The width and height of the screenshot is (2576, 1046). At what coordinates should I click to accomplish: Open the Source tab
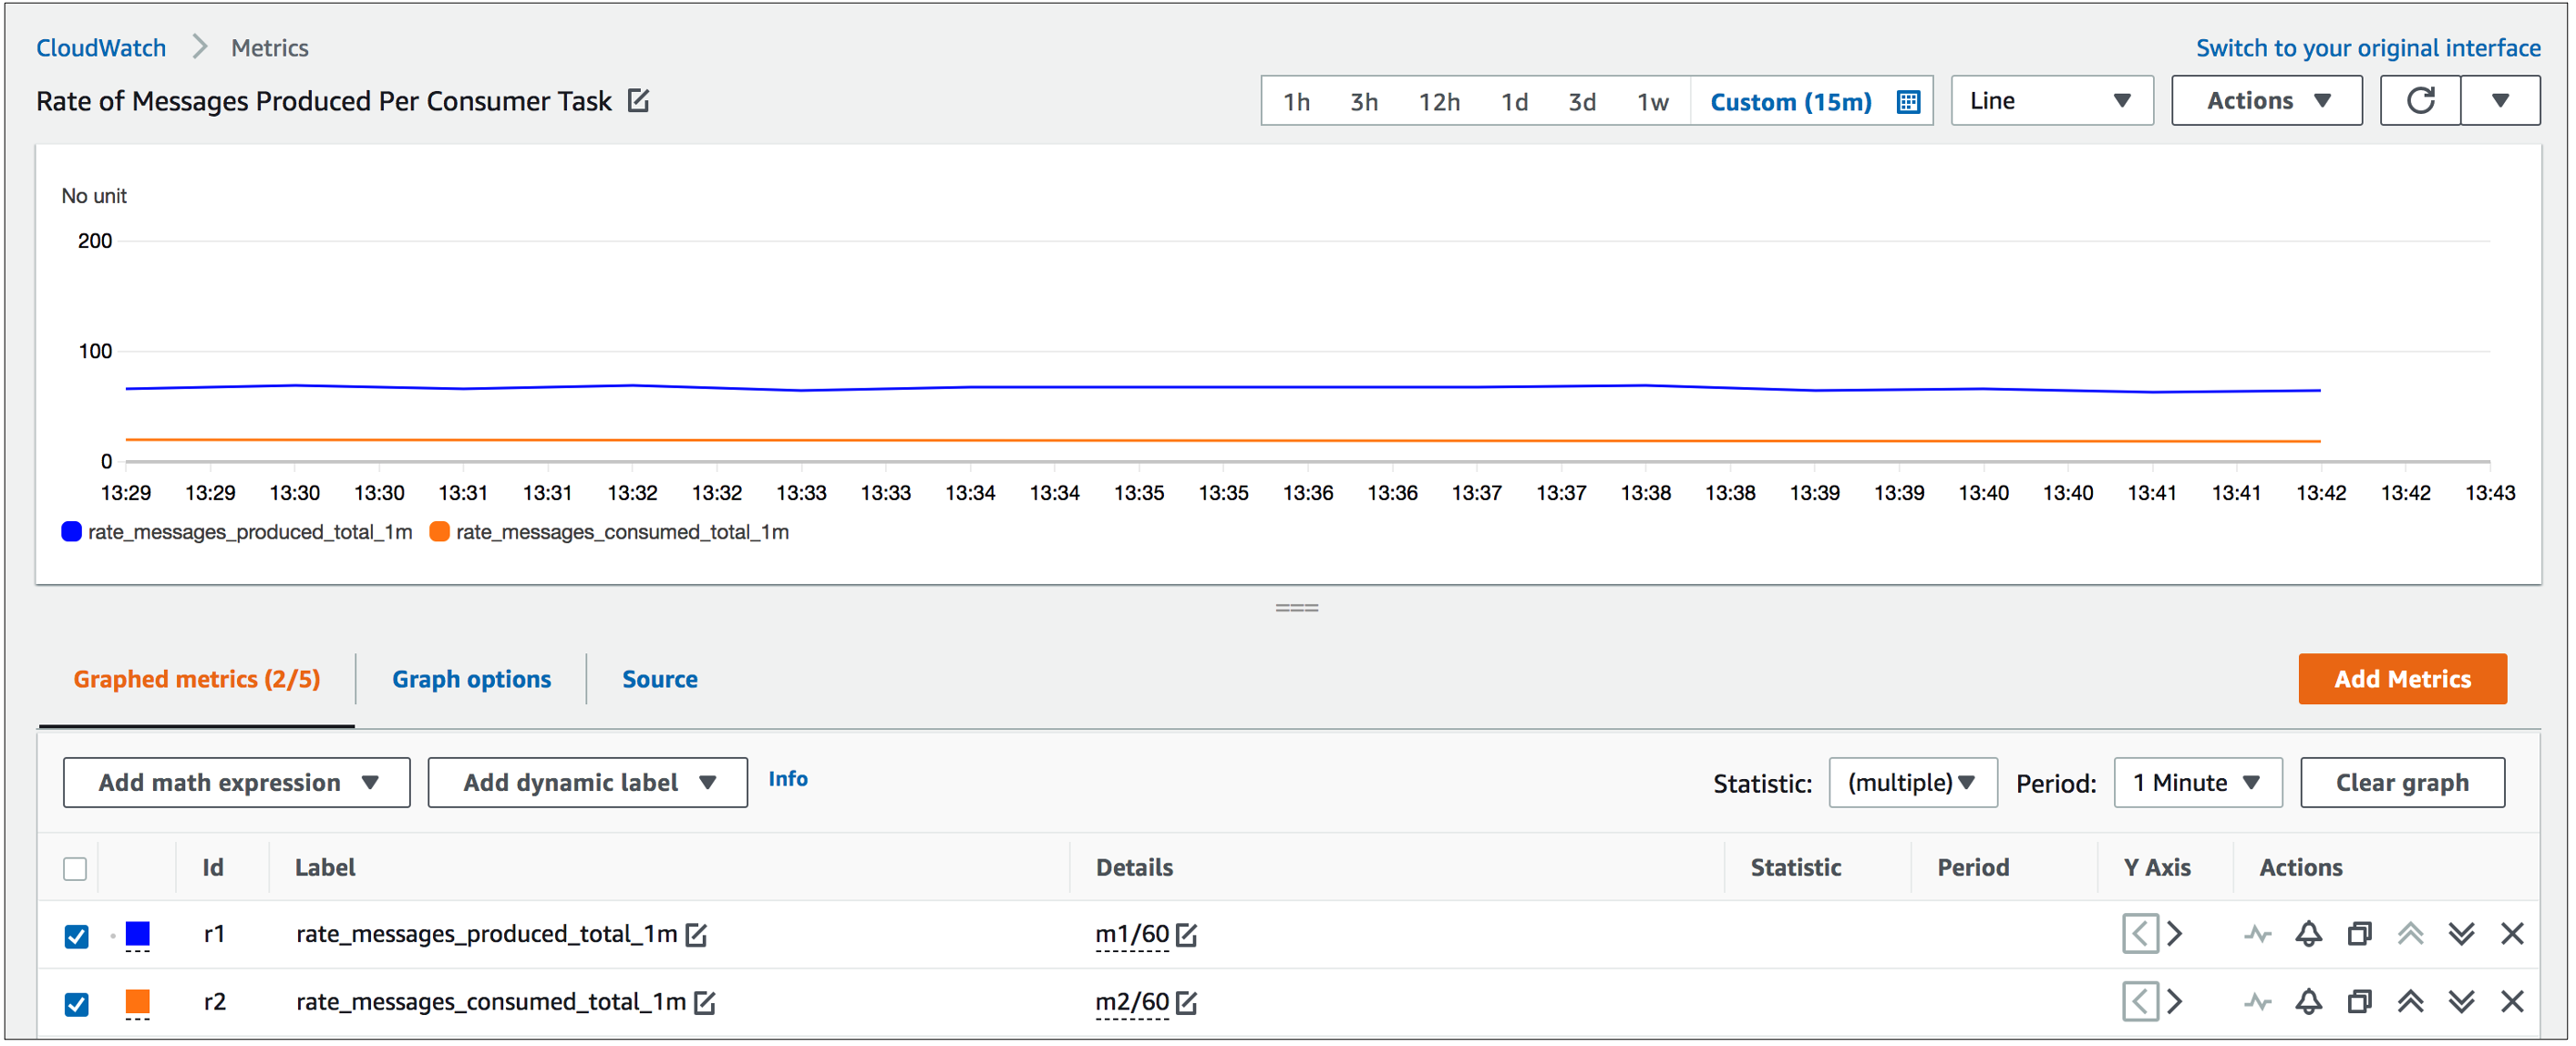point(660,680)
